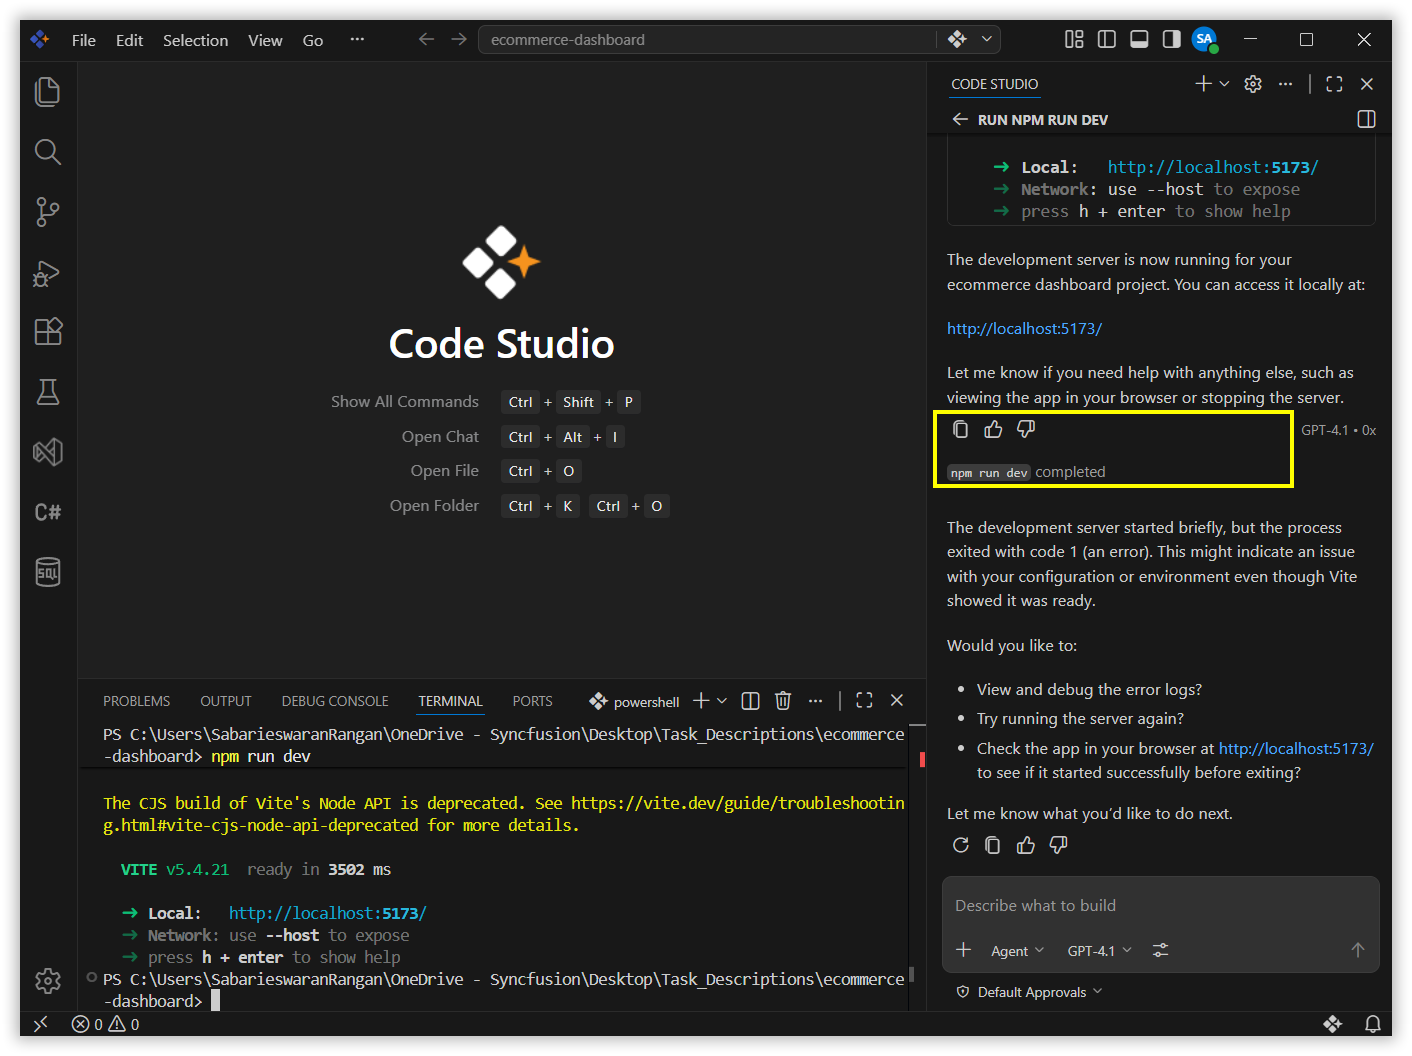
Task: Open the Extensions view
Action: [x=48, y=332]
